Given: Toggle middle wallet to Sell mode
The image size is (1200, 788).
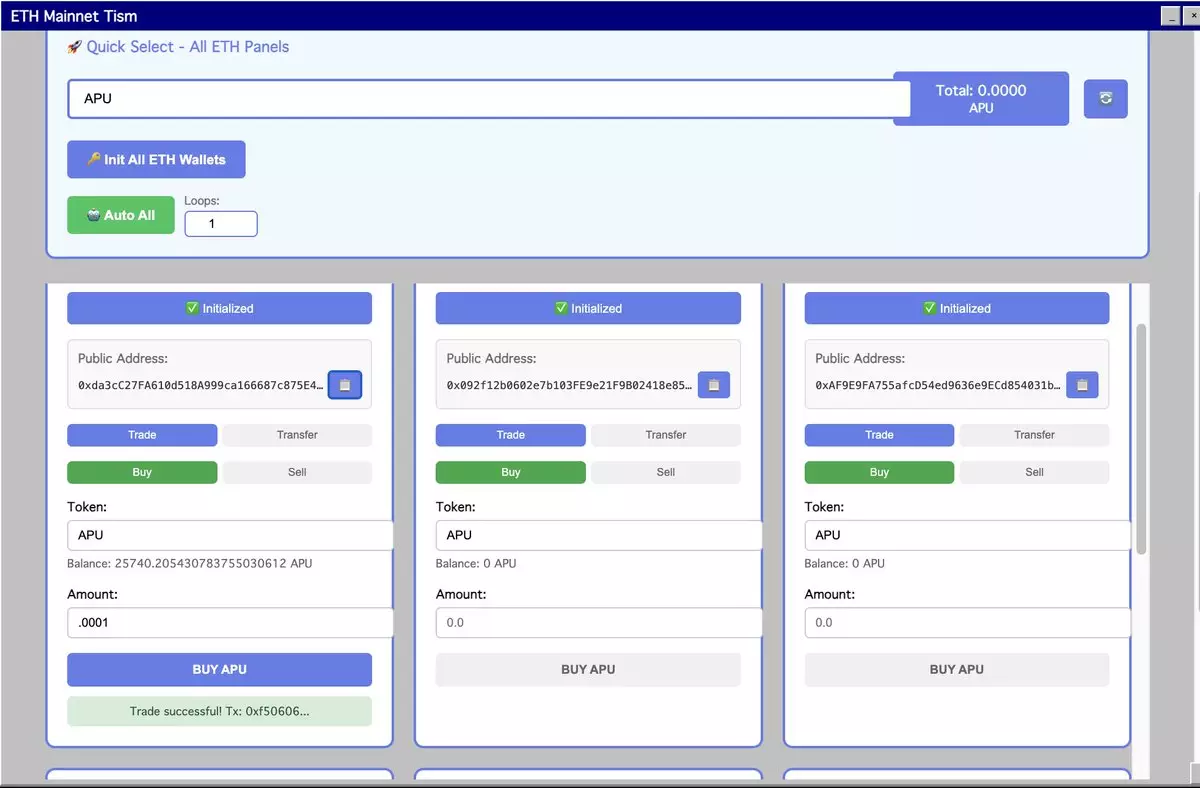Looking at the screenshot, I should click(665, 472).
